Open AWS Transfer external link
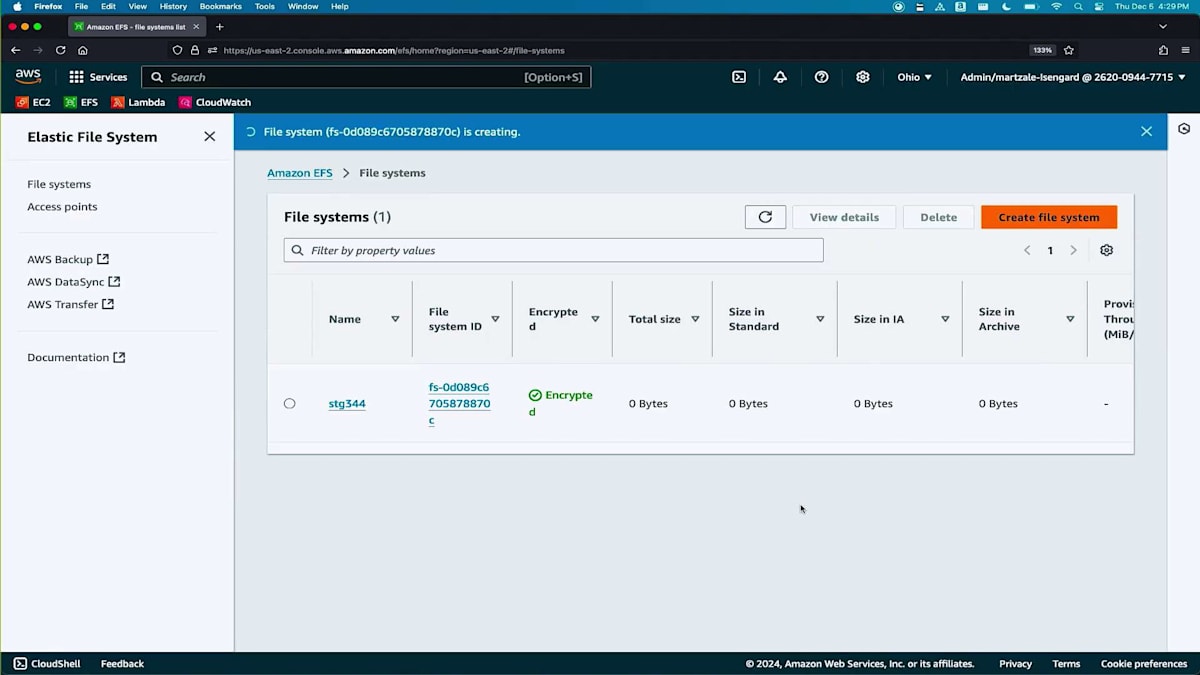Screen dimensions: 1200x675 tap(70, 304)
